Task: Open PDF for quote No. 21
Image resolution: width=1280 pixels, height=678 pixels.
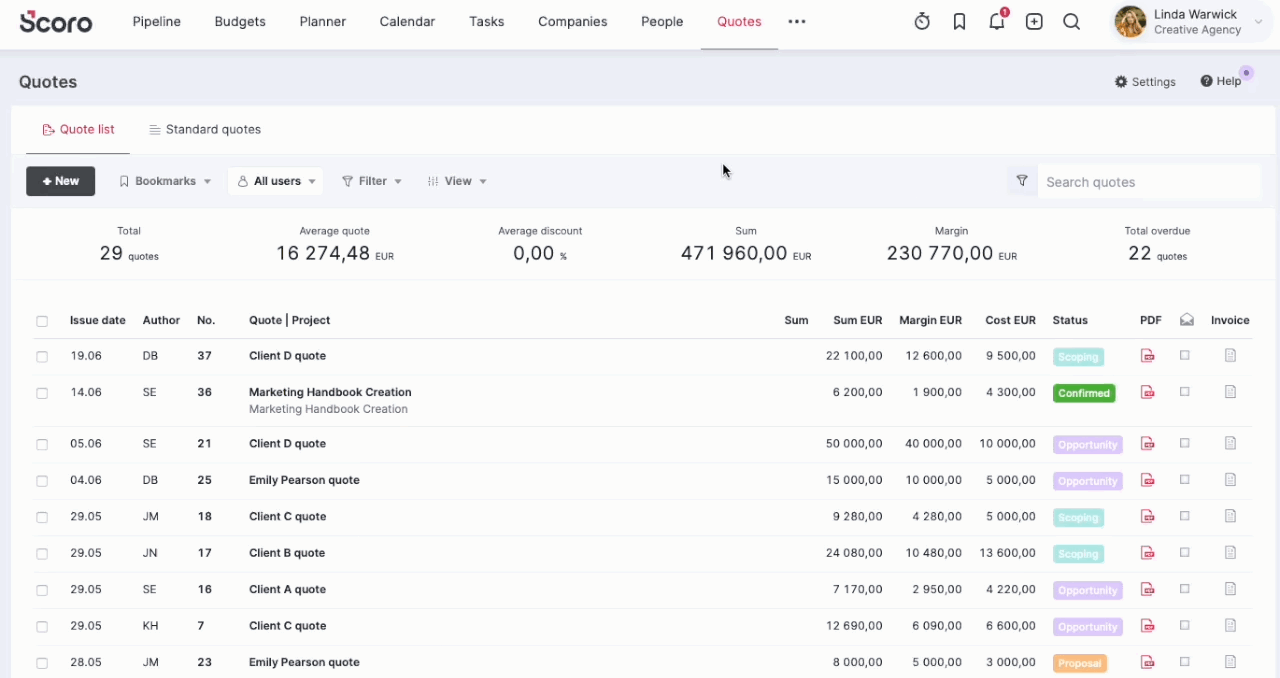Action: click(1148, 444)
